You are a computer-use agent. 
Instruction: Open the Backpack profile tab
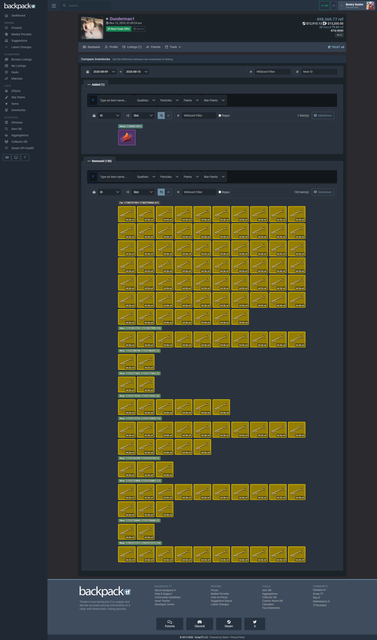91,47
